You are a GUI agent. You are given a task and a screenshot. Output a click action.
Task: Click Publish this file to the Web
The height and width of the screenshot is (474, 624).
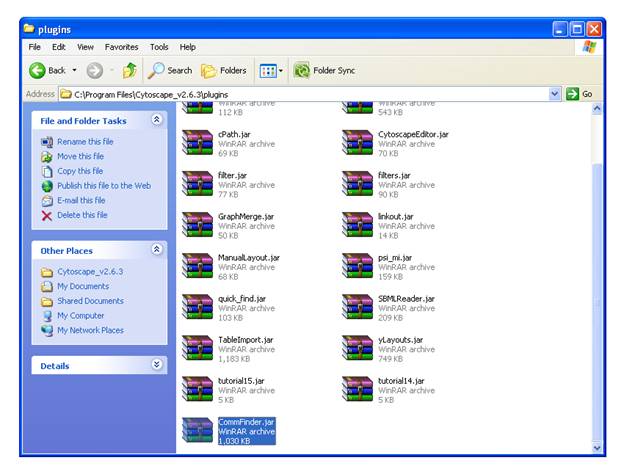pyautogui.click(x=104, y=186)
